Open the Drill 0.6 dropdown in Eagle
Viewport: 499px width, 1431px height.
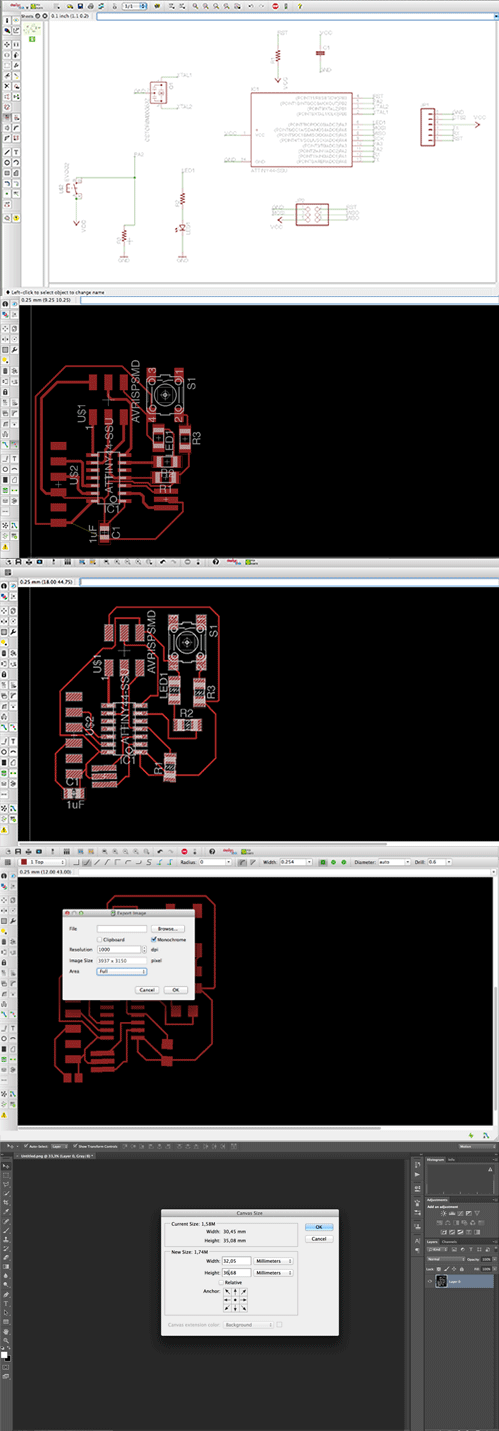(x=440, y=860)
